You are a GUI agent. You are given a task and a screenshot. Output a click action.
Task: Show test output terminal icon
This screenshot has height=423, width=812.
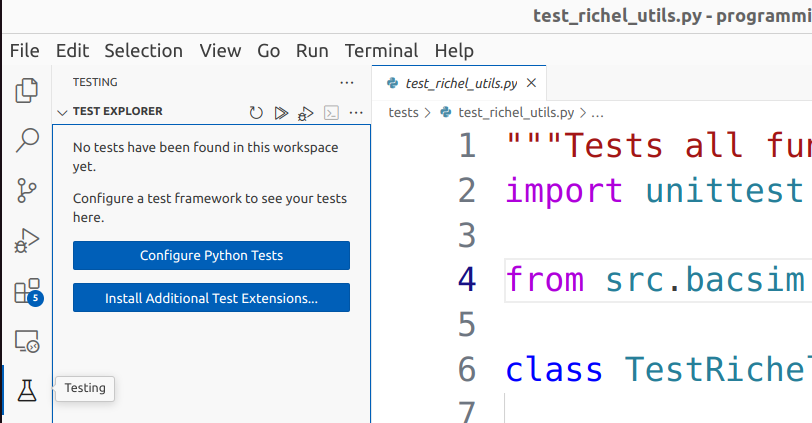click(x=331, y=112)
